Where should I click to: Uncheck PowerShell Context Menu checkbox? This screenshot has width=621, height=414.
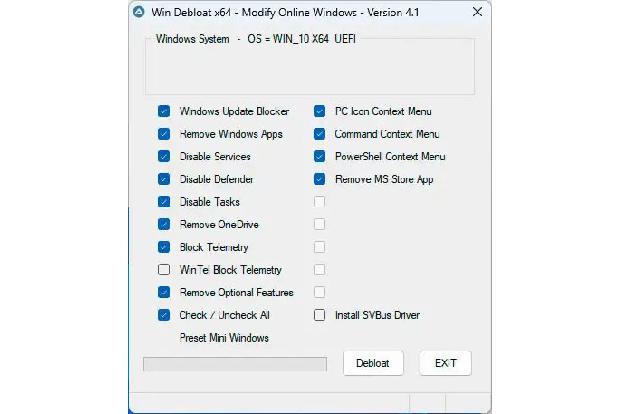click(320, 156)
